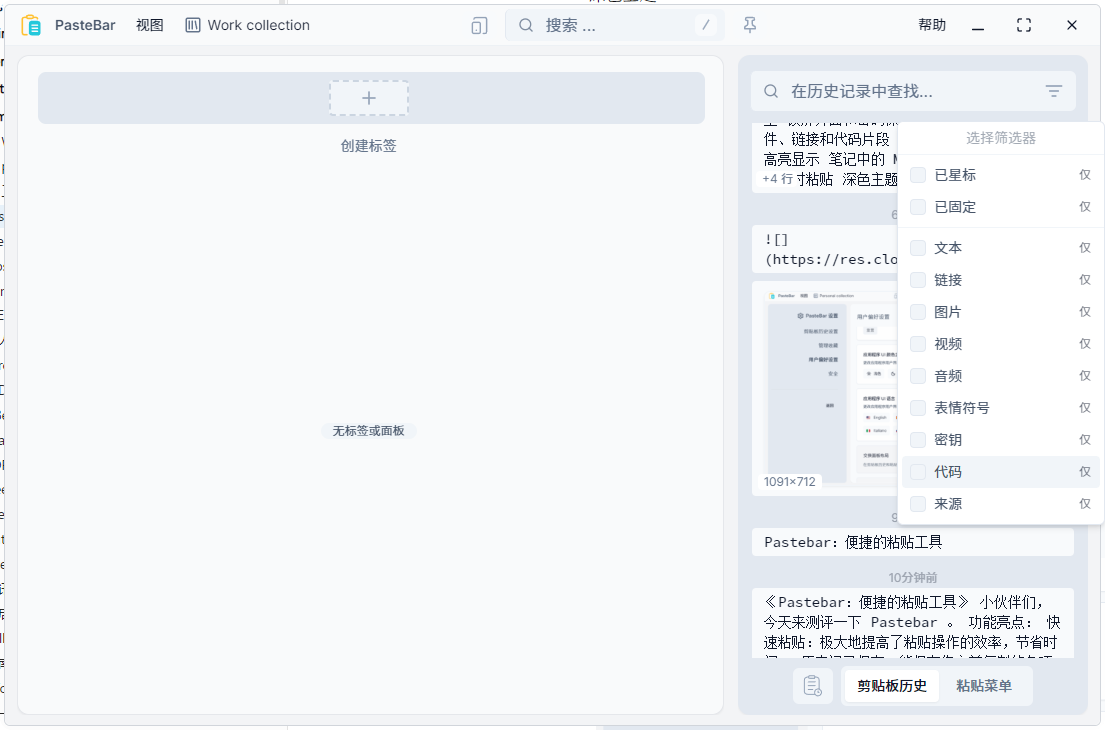Select the 剪贴板历史 tab
The image size is (1105, 730).
pos(890,686)
